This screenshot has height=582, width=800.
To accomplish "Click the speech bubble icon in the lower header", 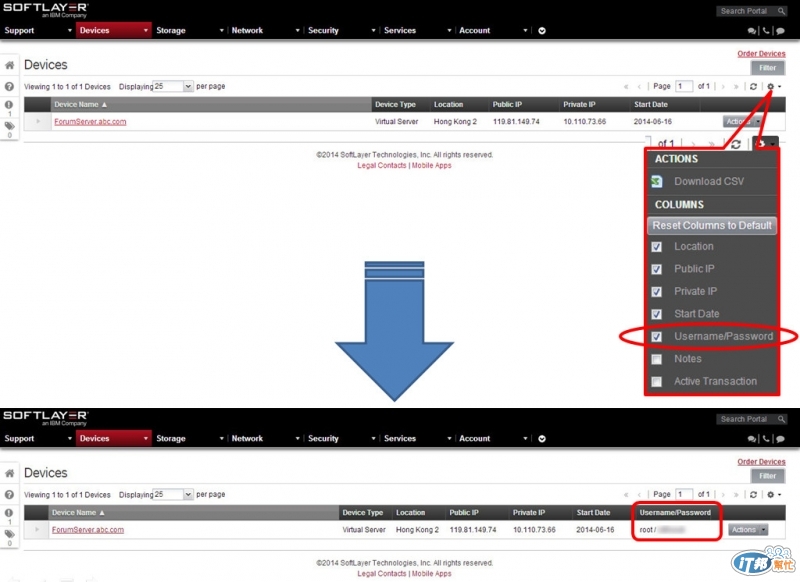I will click(780, 439).
